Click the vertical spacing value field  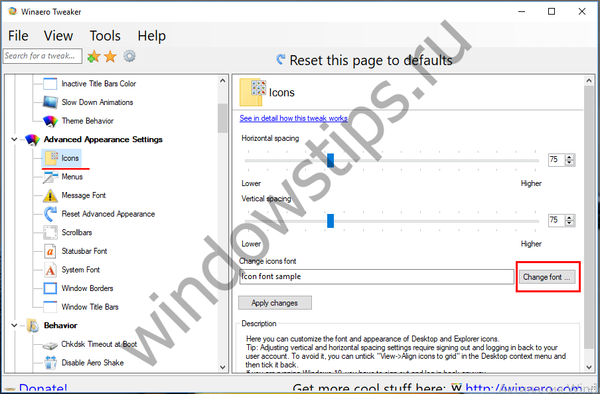(557, 220)
